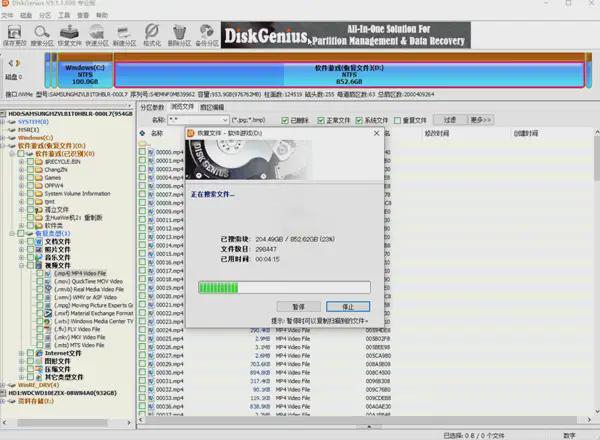Click the 停止 (Stop) button in dialog

pos(348,306)
